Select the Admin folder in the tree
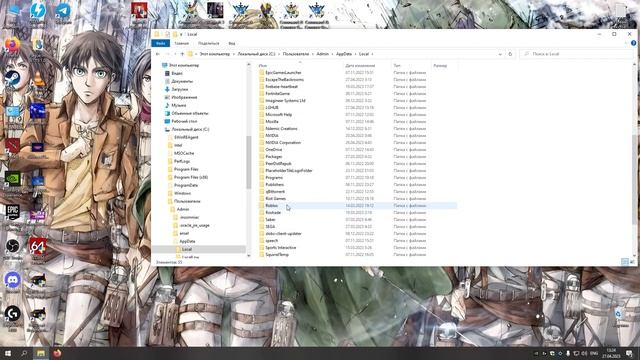Image resolution: width=640 pixels, height=360 pixels. [x=183, y=209]
